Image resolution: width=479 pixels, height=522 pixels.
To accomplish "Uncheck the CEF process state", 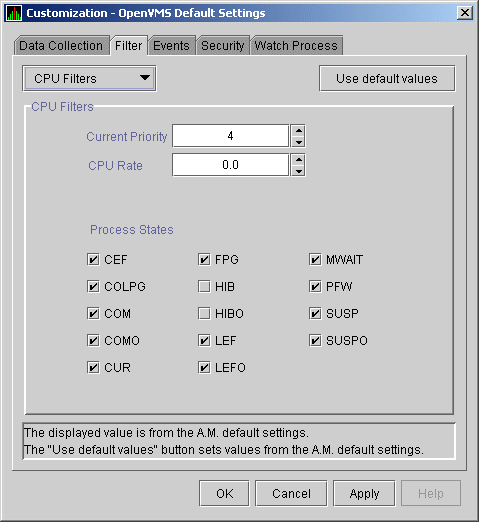I will click(93, 259).
